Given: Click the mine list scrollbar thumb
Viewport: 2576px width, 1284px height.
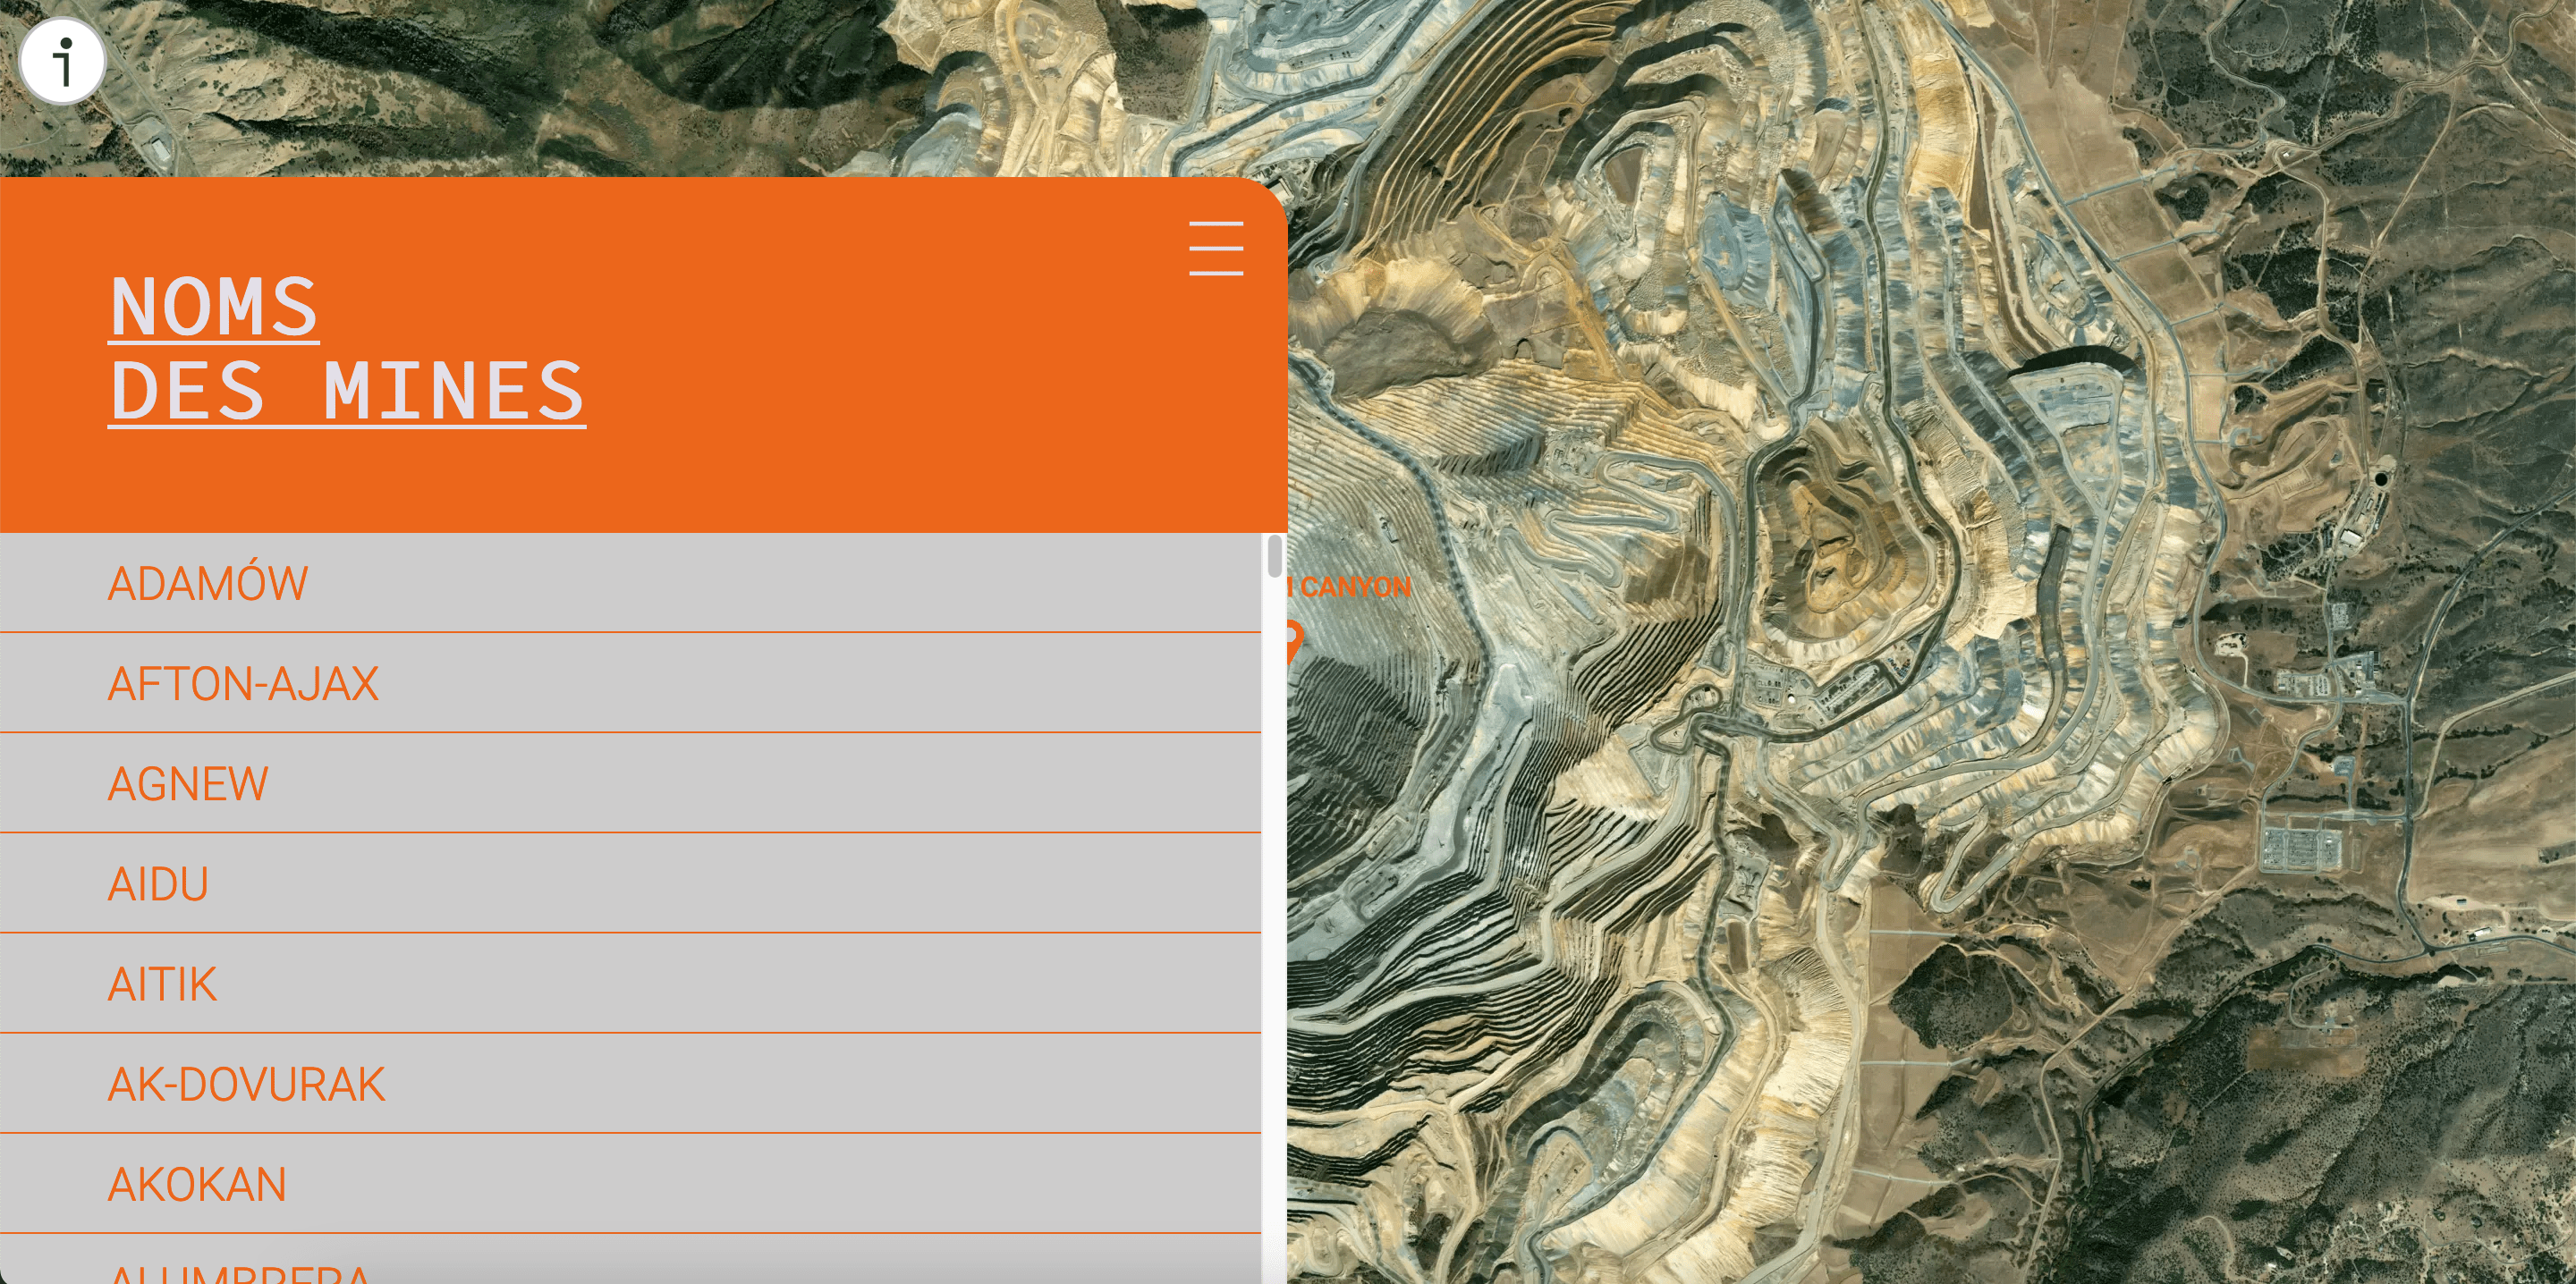Looking at the screenshot, I should 1274,557.
